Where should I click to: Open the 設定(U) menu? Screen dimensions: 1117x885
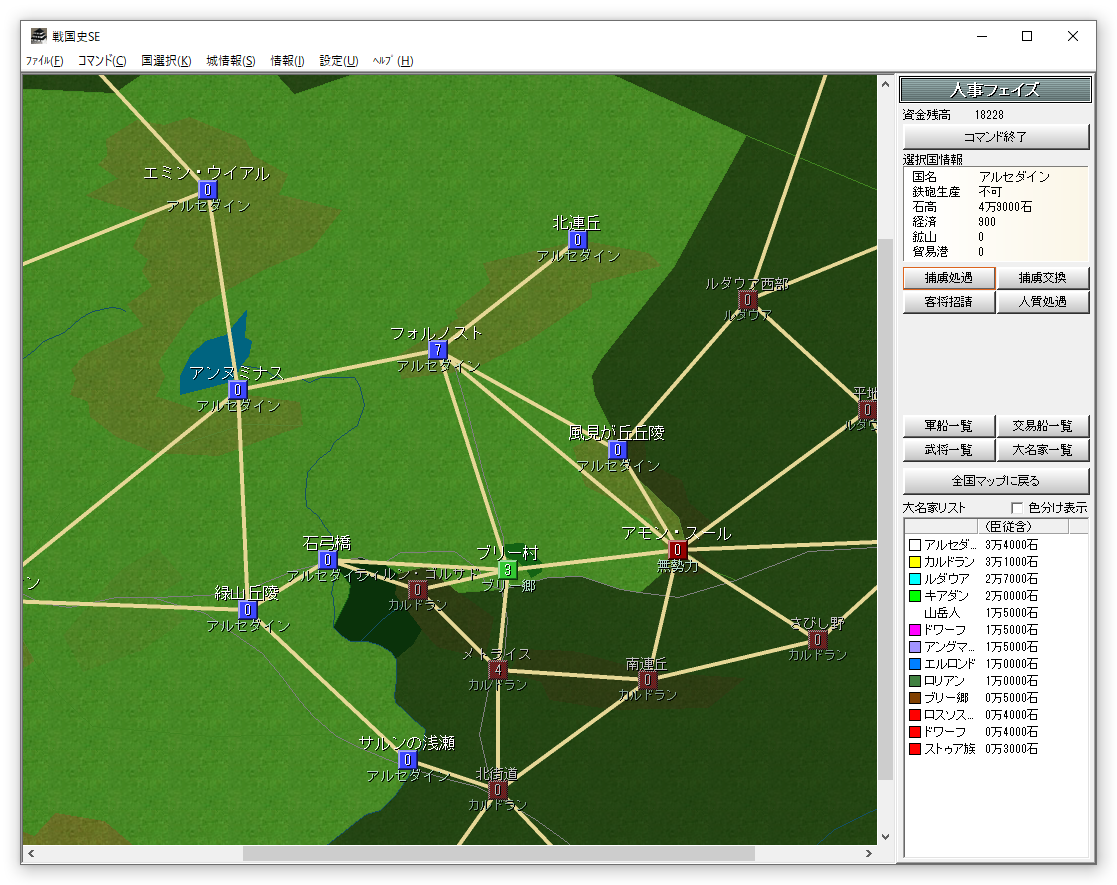click(x=338, y=61)
